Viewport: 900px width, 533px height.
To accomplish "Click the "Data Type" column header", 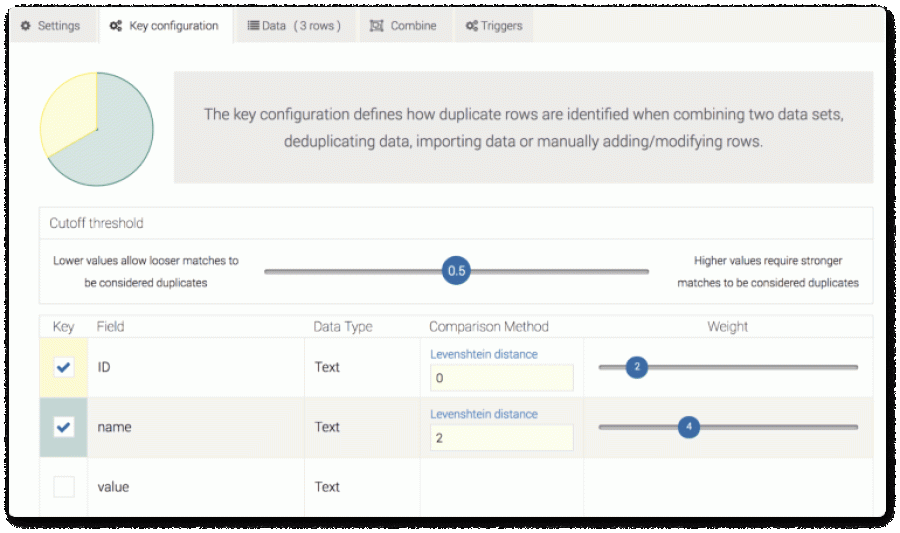I will tap(343, 326).
